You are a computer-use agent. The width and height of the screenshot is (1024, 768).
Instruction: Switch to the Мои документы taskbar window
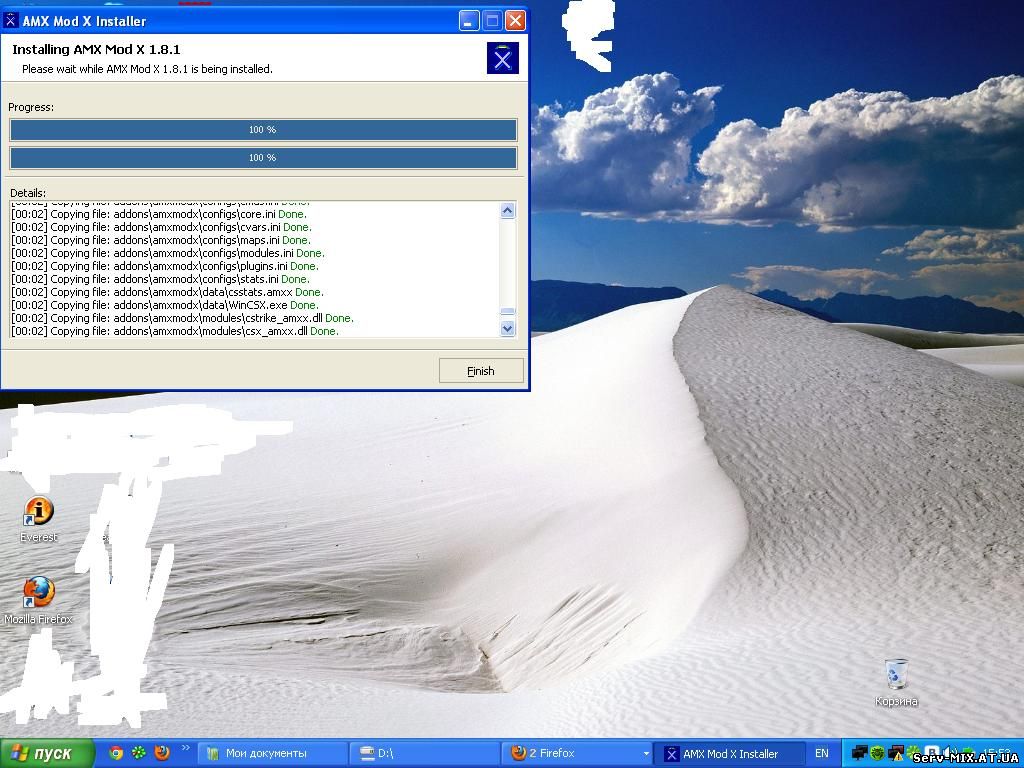[272, 753]
